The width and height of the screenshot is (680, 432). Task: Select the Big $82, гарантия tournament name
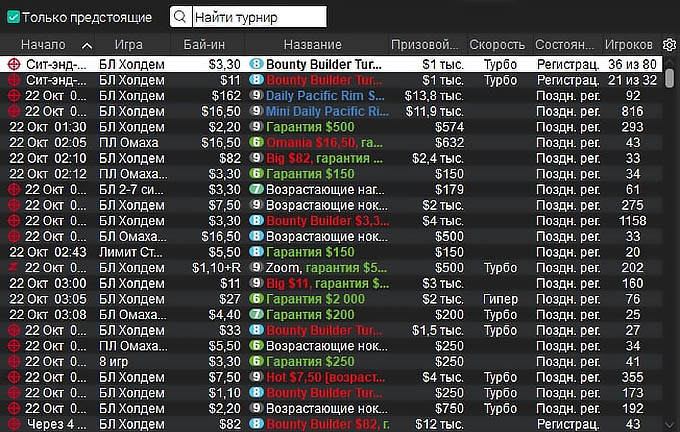tap(324, 158)
